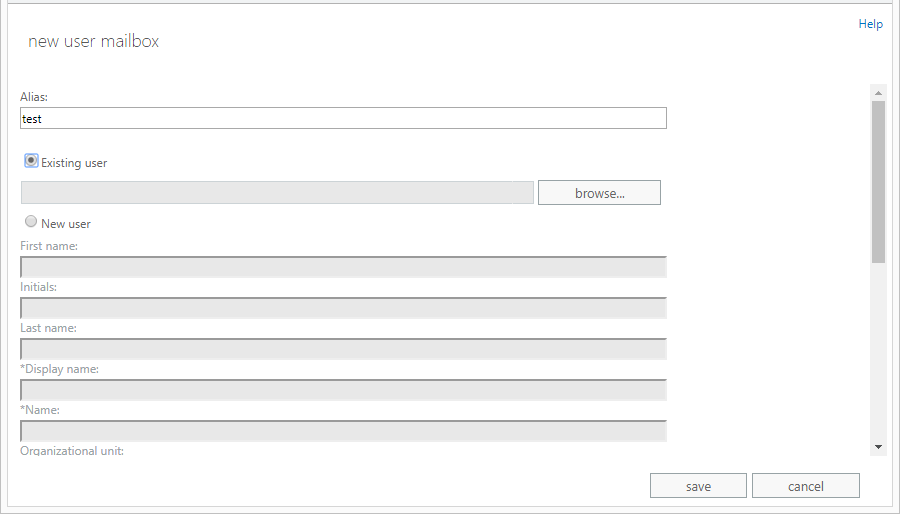The image size is (900, 514).
Task: Select the Last name field
Action: 343,348
